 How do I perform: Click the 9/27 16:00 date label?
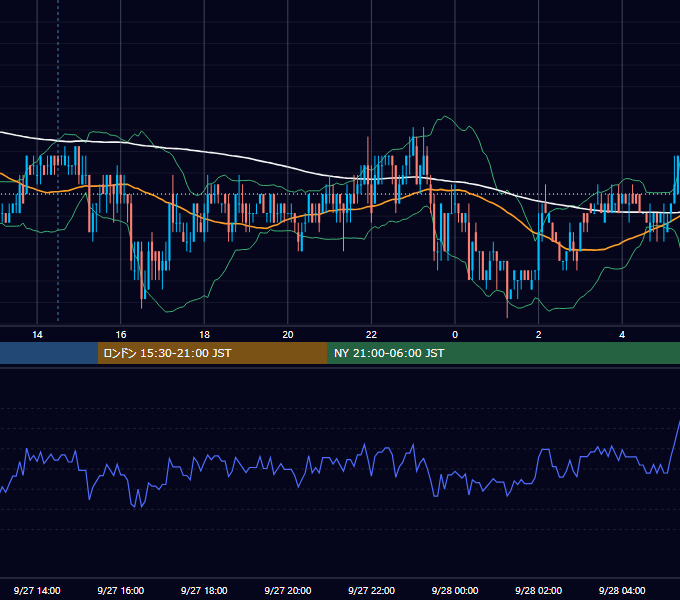click(121, 590)
